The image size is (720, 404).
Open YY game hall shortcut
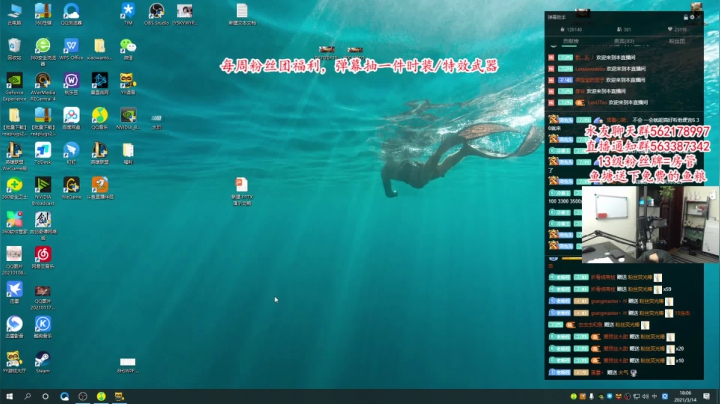pos(14,362)
